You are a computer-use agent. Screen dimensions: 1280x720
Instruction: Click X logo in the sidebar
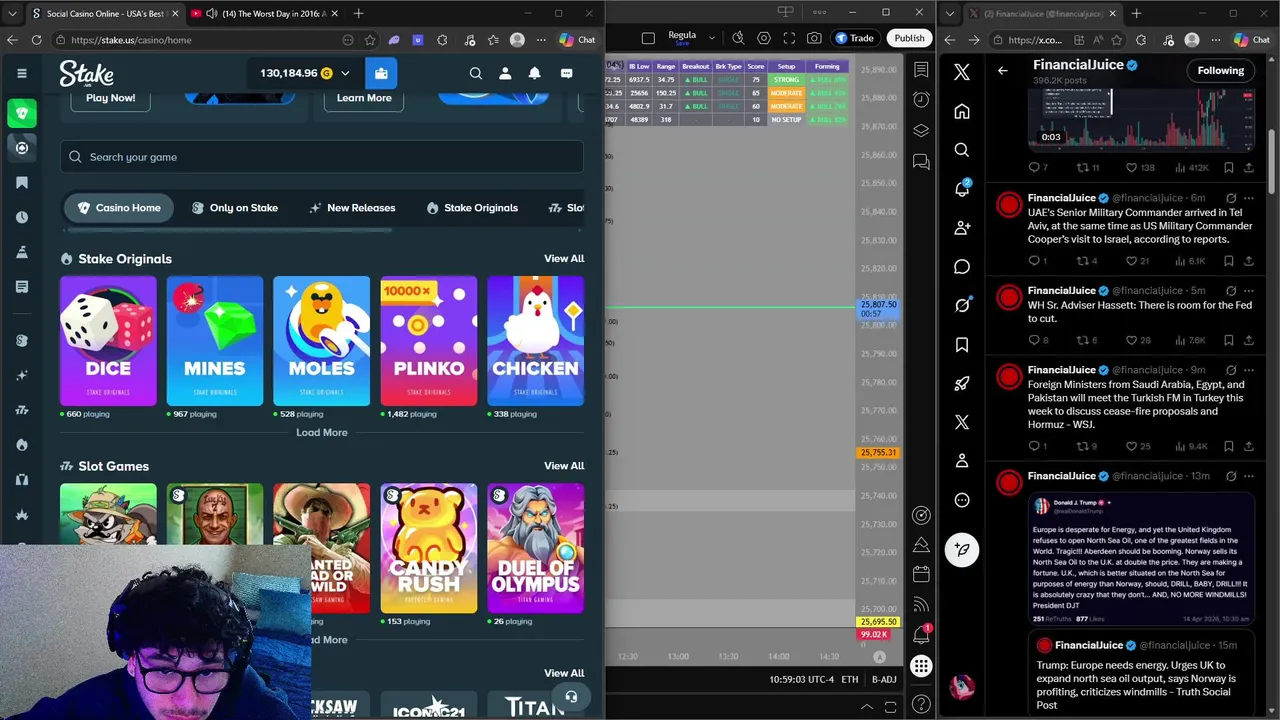pyautogui.click(x=962, y=72)
